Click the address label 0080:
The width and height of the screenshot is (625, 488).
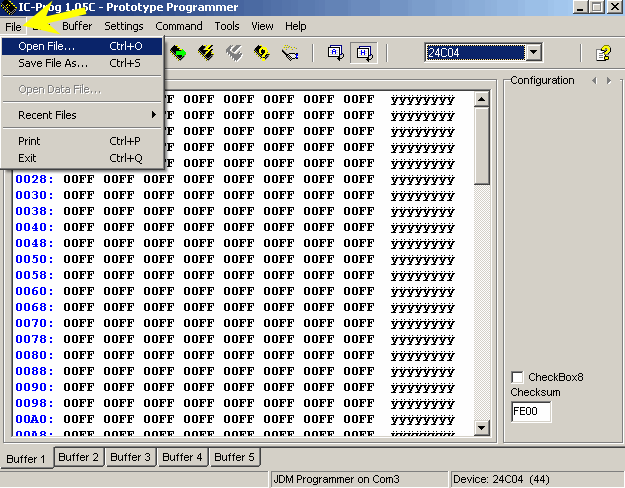tap(34, 355)
